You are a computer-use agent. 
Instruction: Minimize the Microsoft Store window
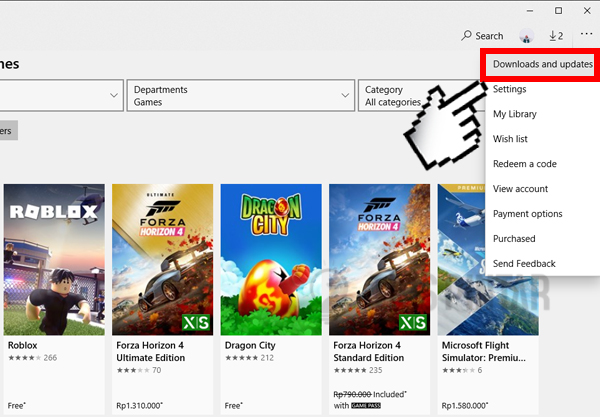pos(530,11)
